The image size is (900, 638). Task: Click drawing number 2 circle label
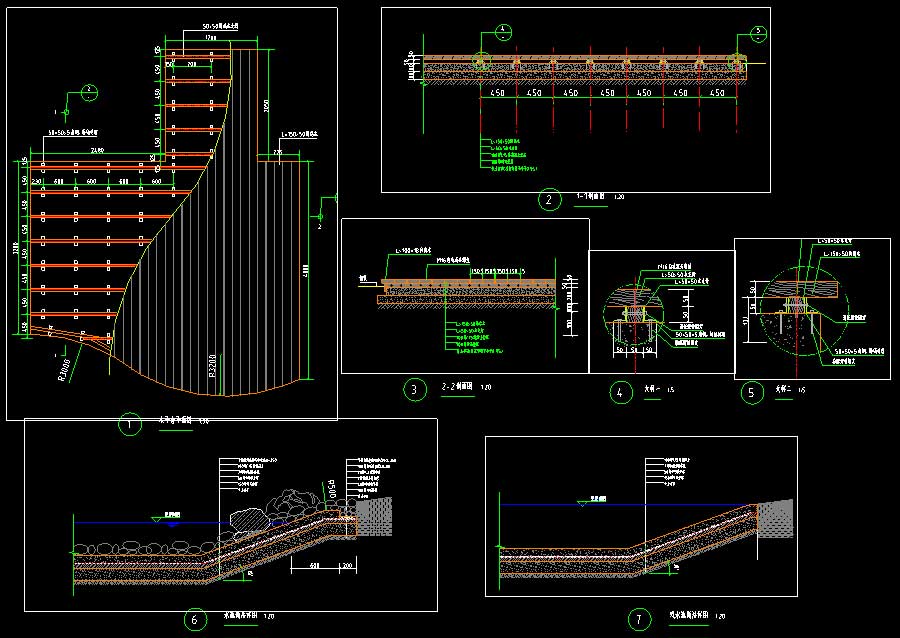(x=549, y=200)
